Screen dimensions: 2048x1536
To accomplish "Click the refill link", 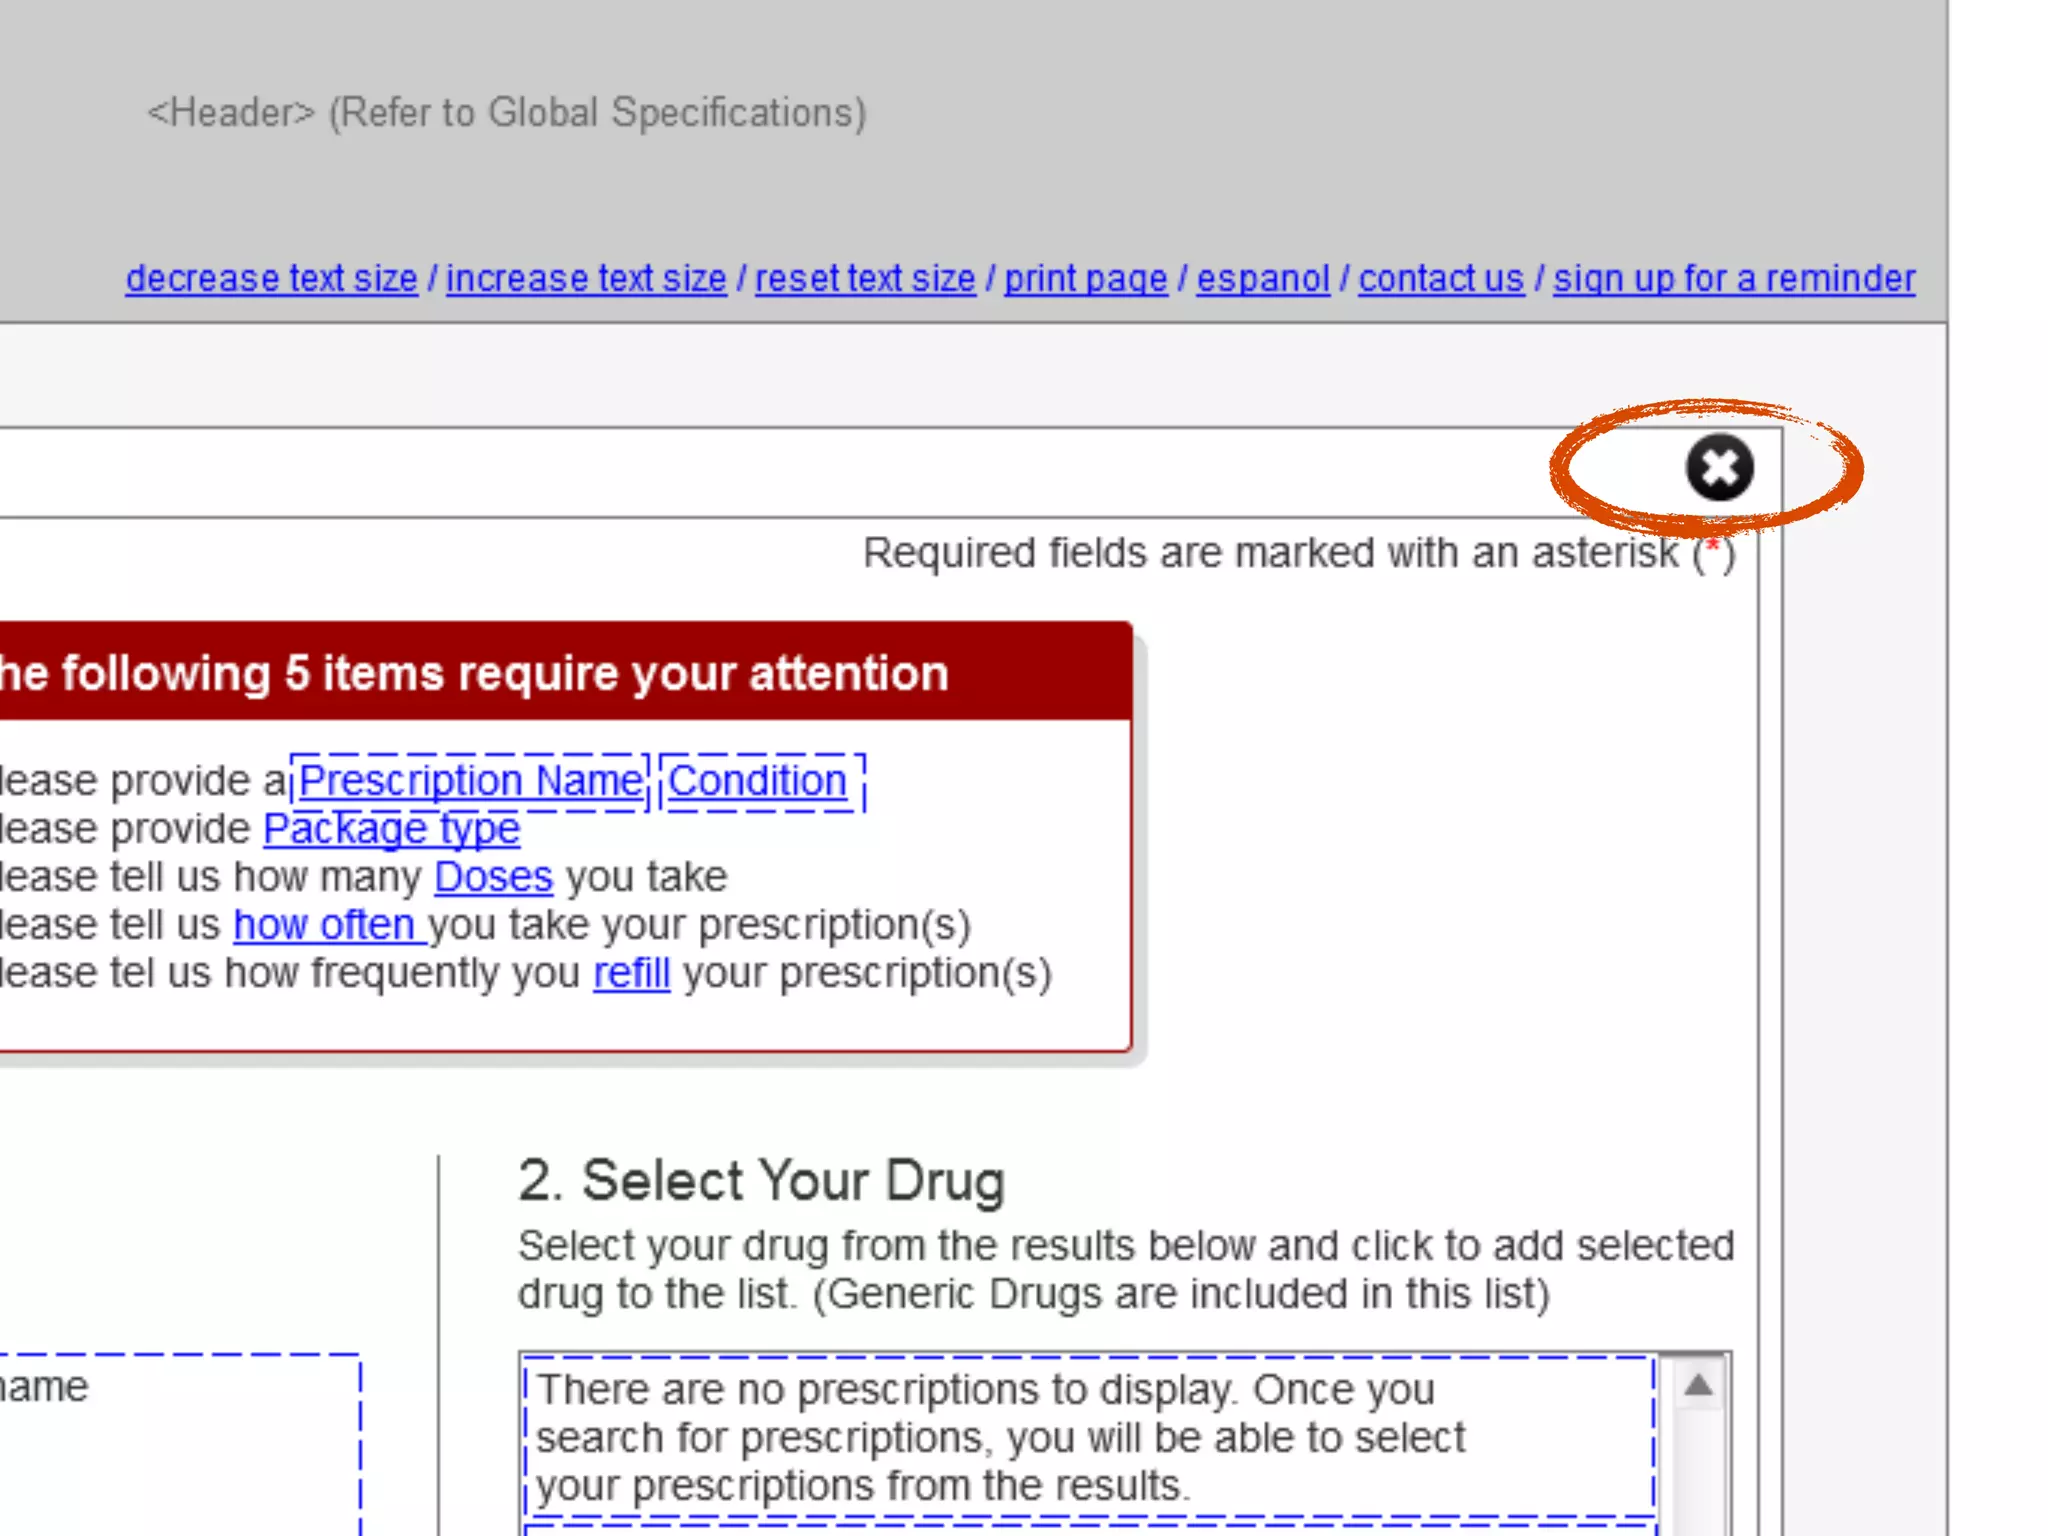I will pos(631,973).
